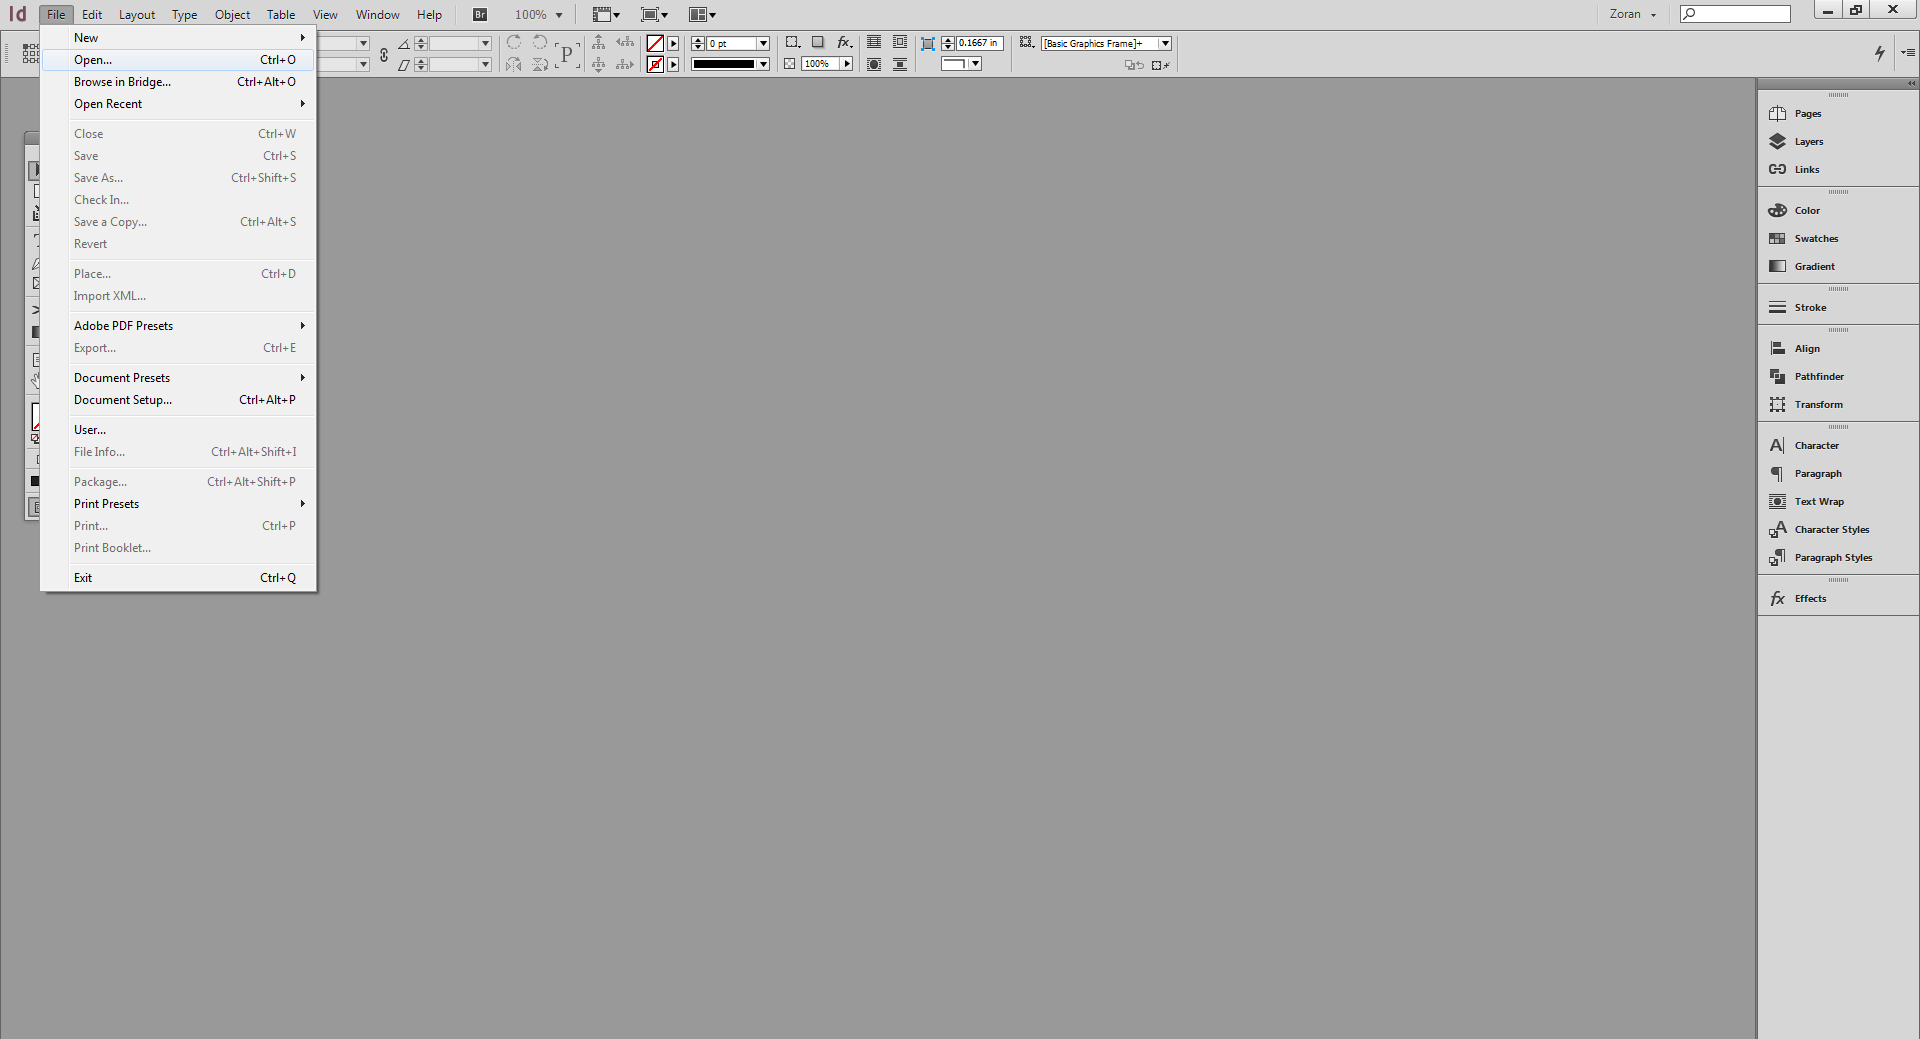Open the Stroke panel
The width and height of the screenshot is (1920, 1039).
1797,307
